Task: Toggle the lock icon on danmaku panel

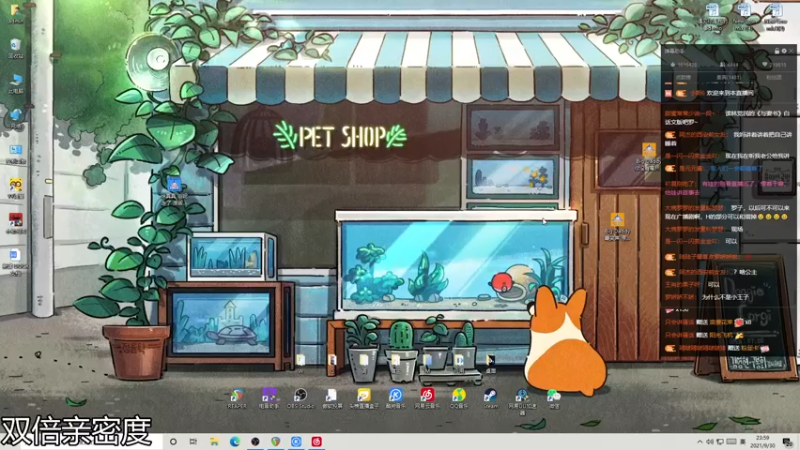Action: pyautogui.click(x=777, y=51)
